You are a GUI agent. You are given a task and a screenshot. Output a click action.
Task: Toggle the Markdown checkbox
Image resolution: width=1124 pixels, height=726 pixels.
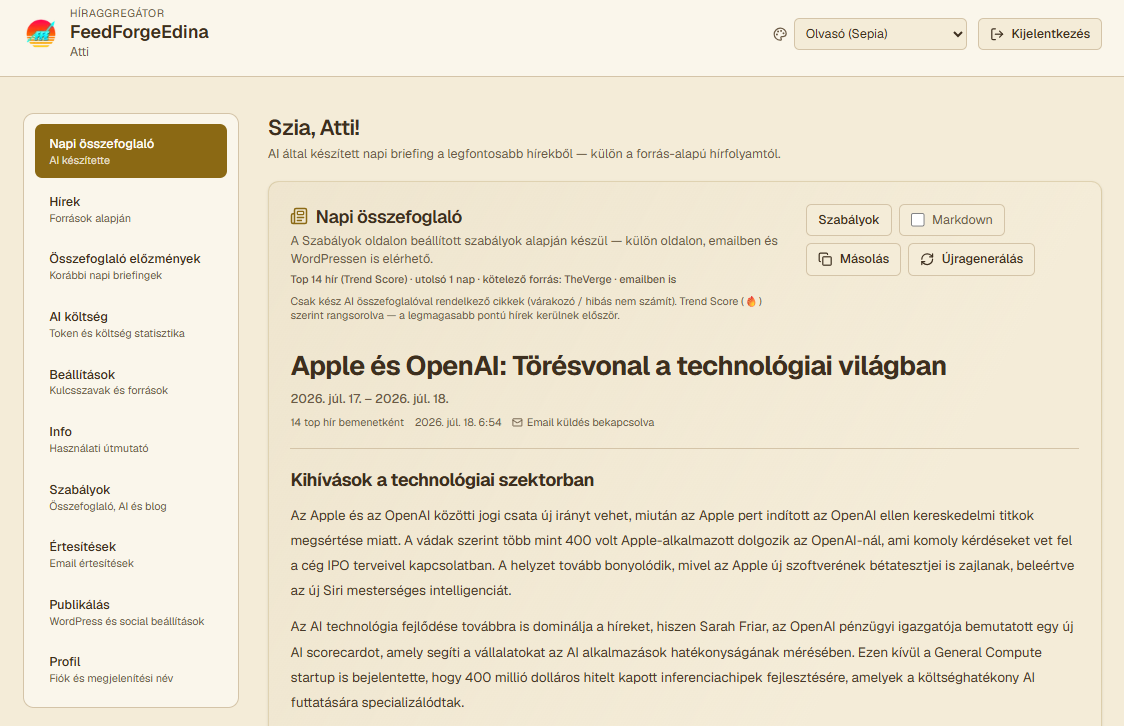[x=918, y=220]
